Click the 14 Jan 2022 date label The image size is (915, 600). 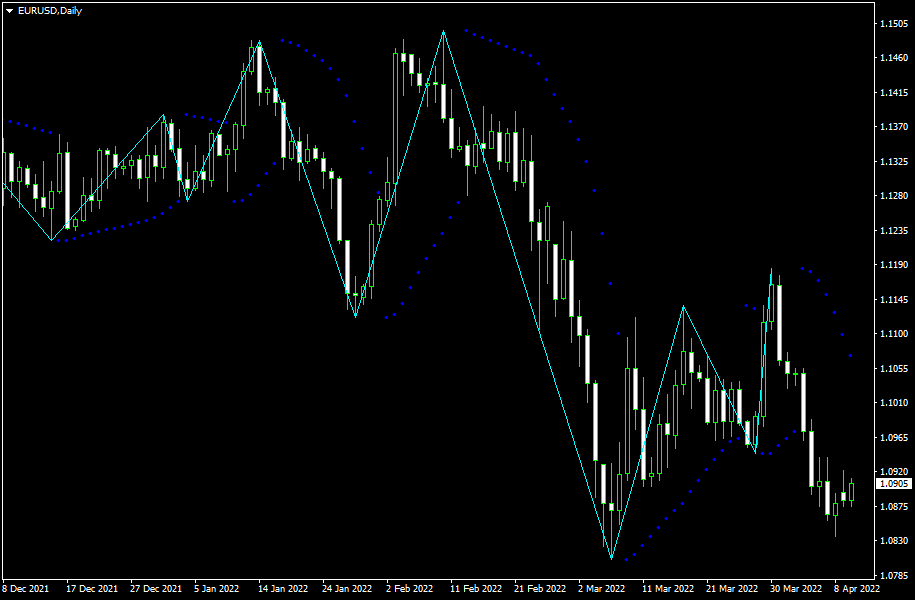(x=283, y=588)
